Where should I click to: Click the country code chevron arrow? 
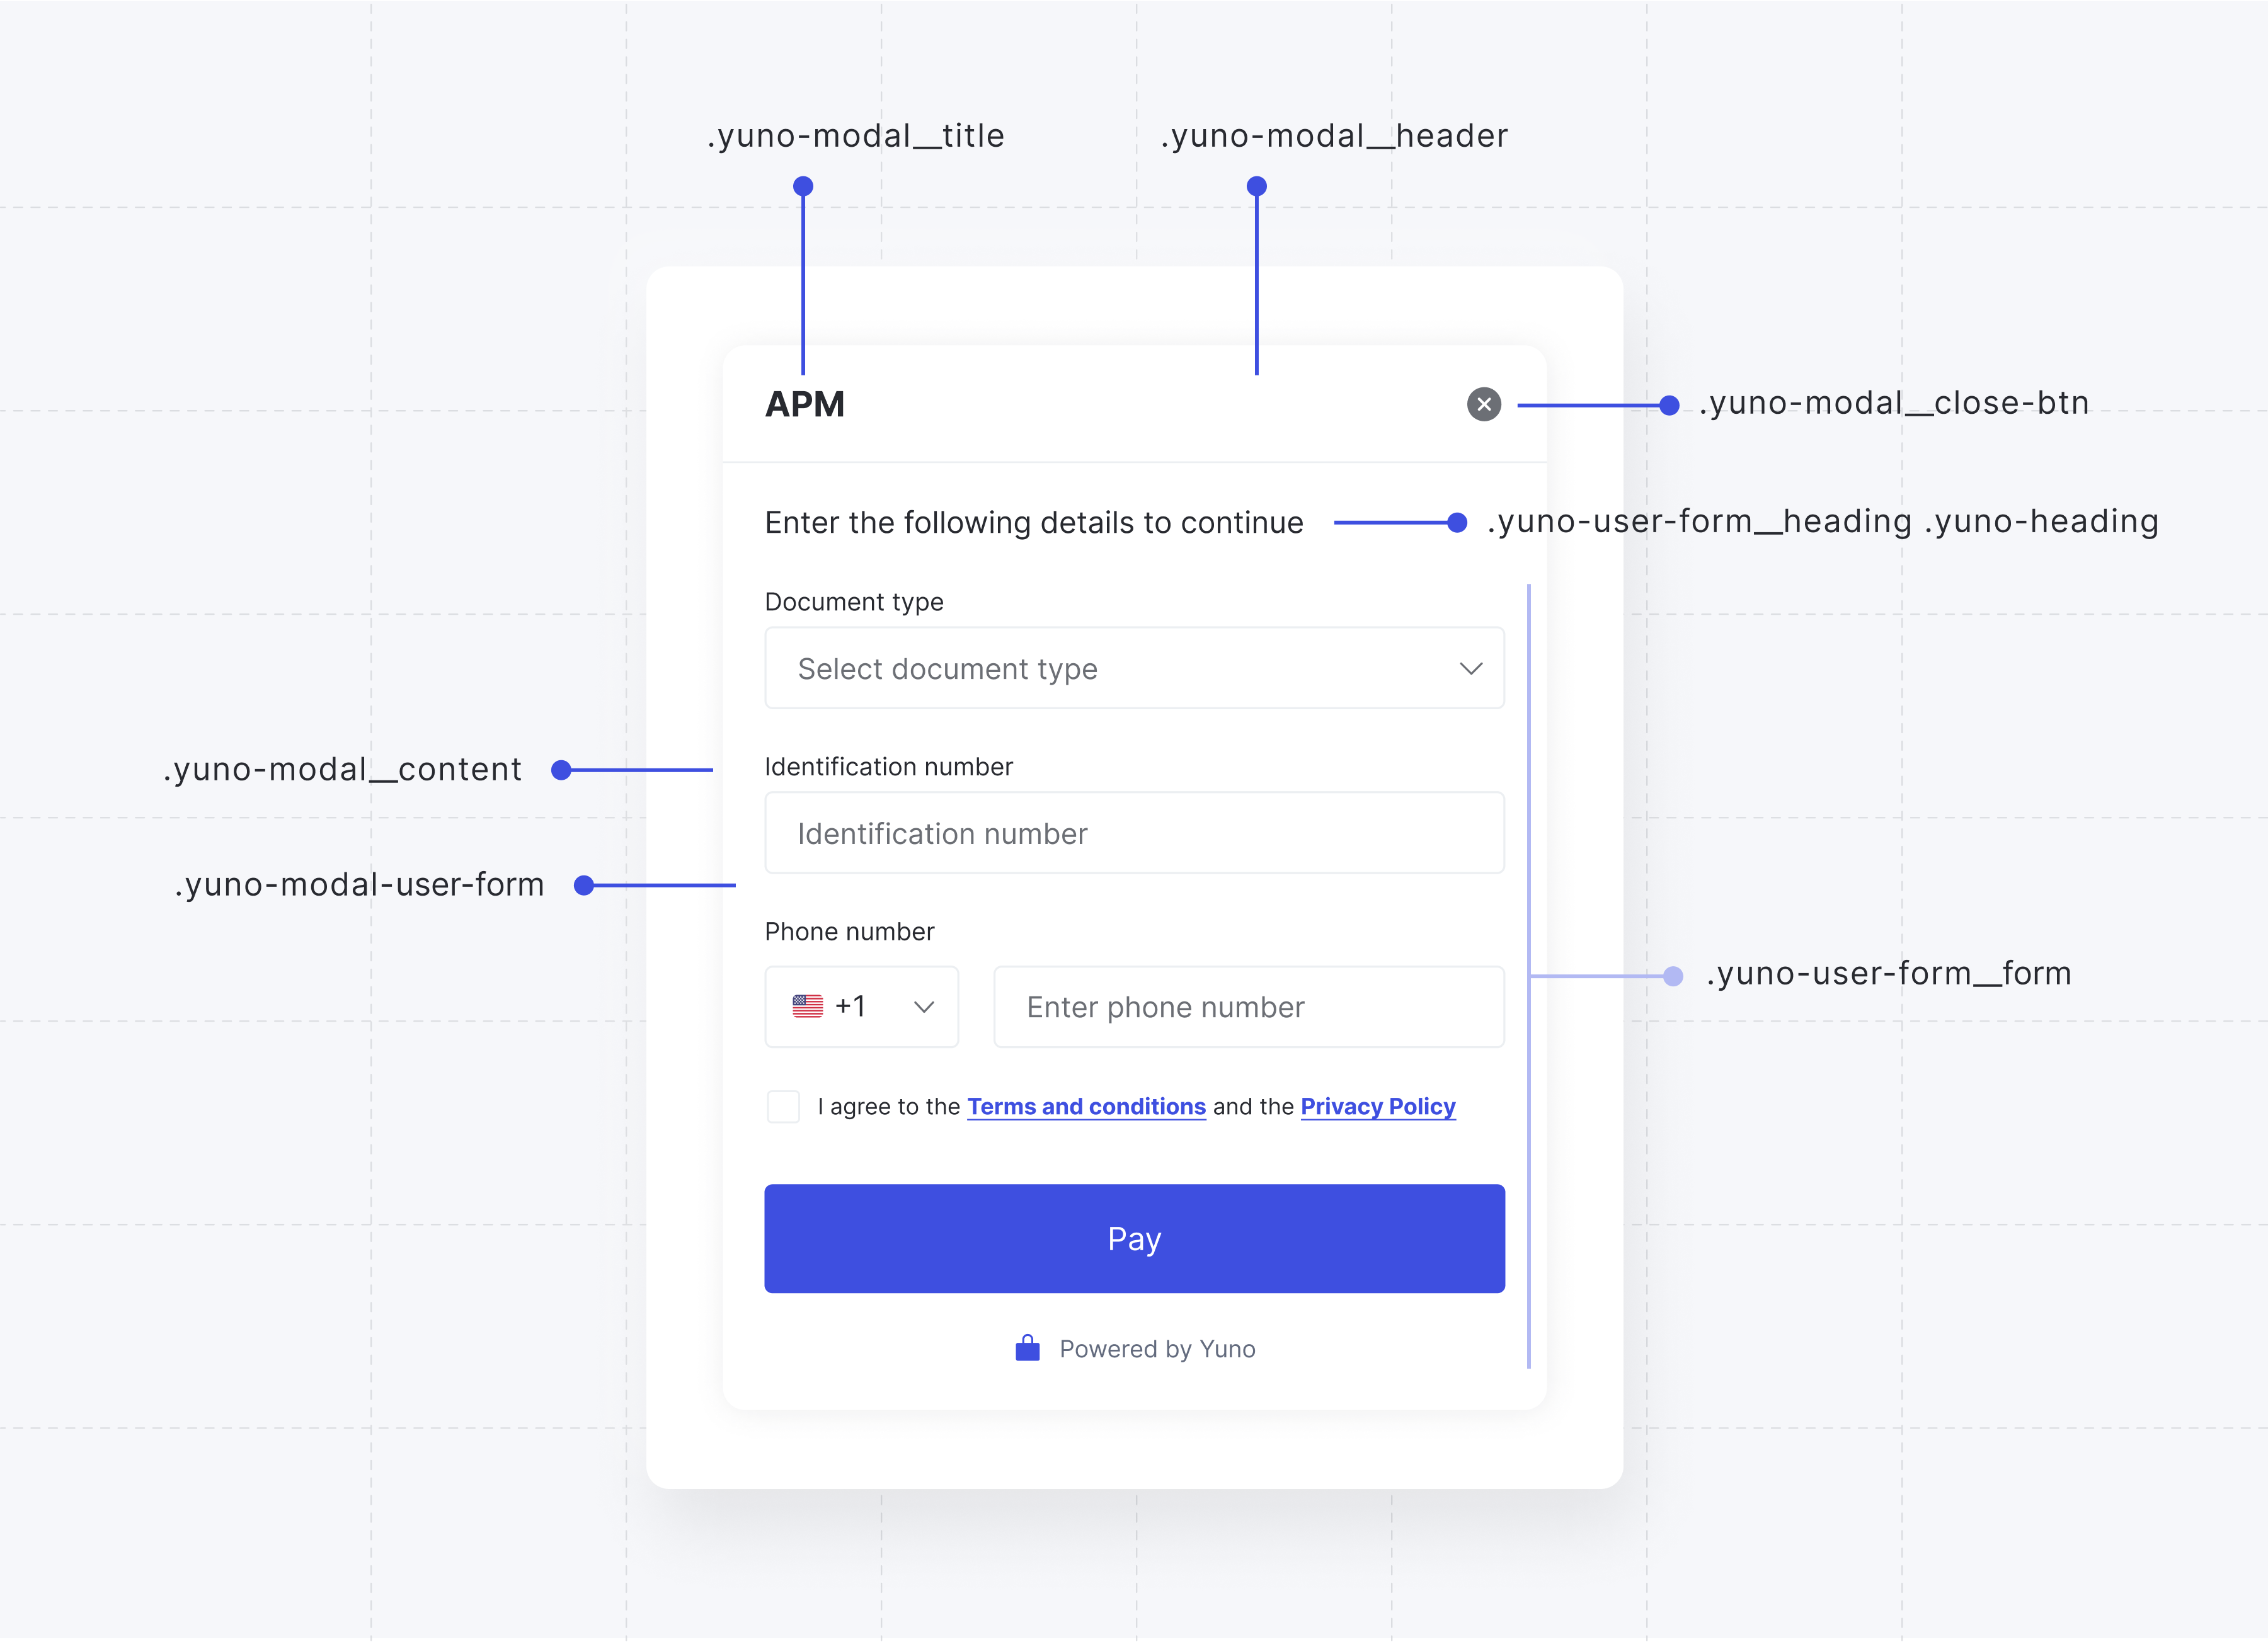[x=924, y=1007]
